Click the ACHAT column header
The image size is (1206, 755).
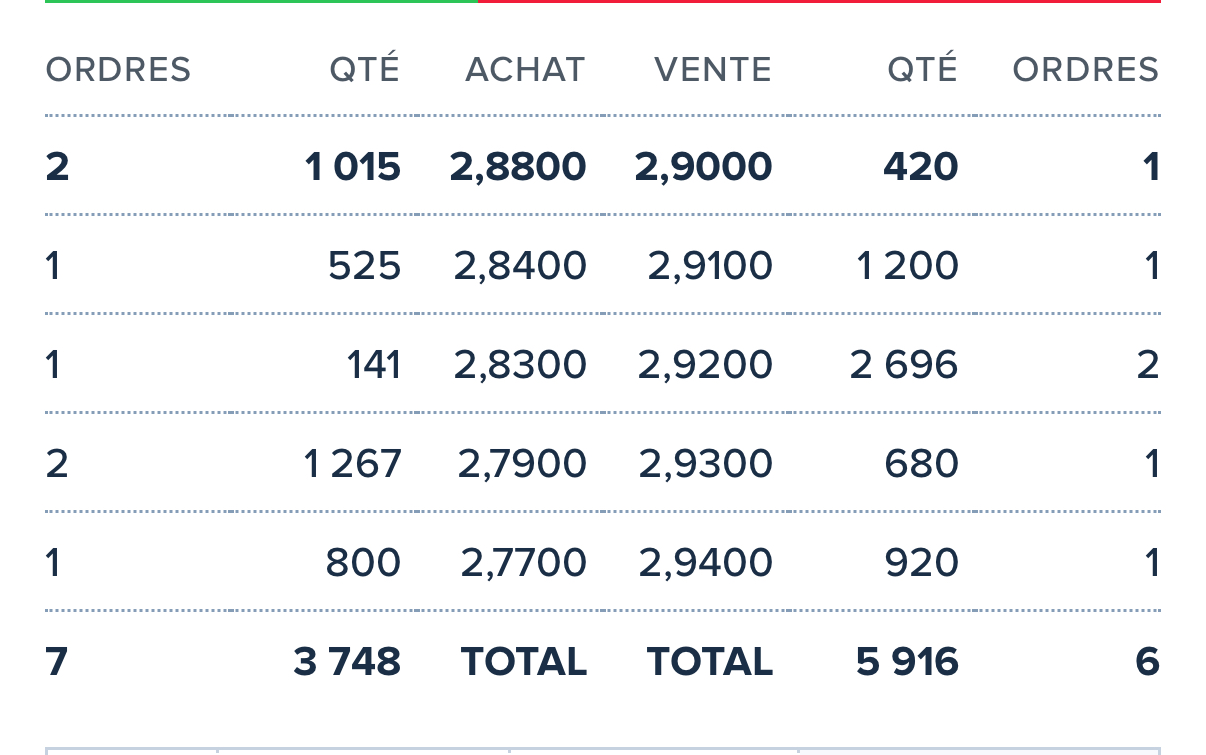tap(525, 70)
